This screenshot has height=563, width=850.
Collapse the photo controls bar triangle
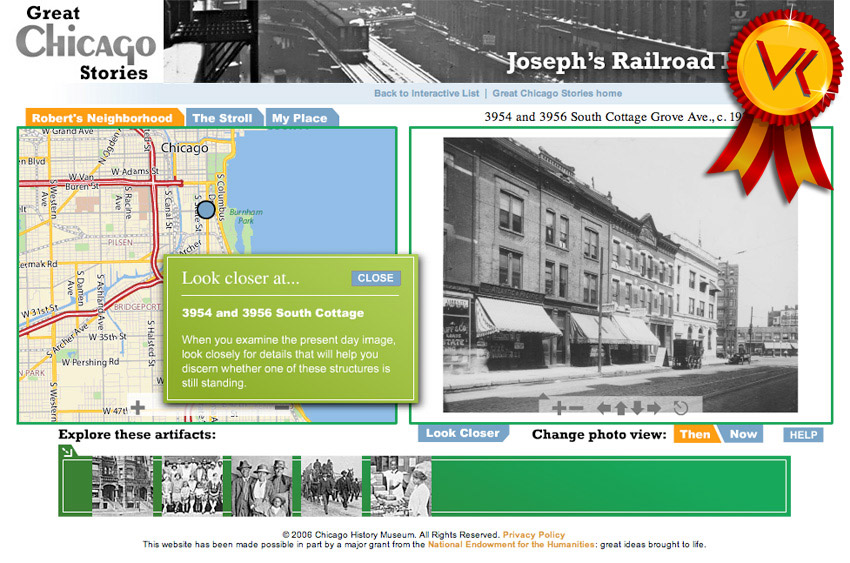(544, 397)
